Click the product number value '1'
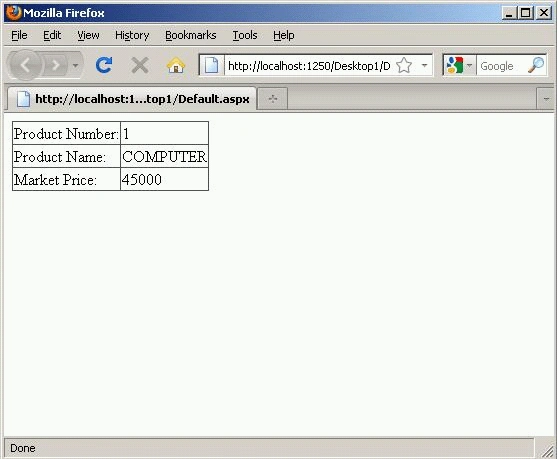This screenshot has width=557, height=459. [126, 134]
